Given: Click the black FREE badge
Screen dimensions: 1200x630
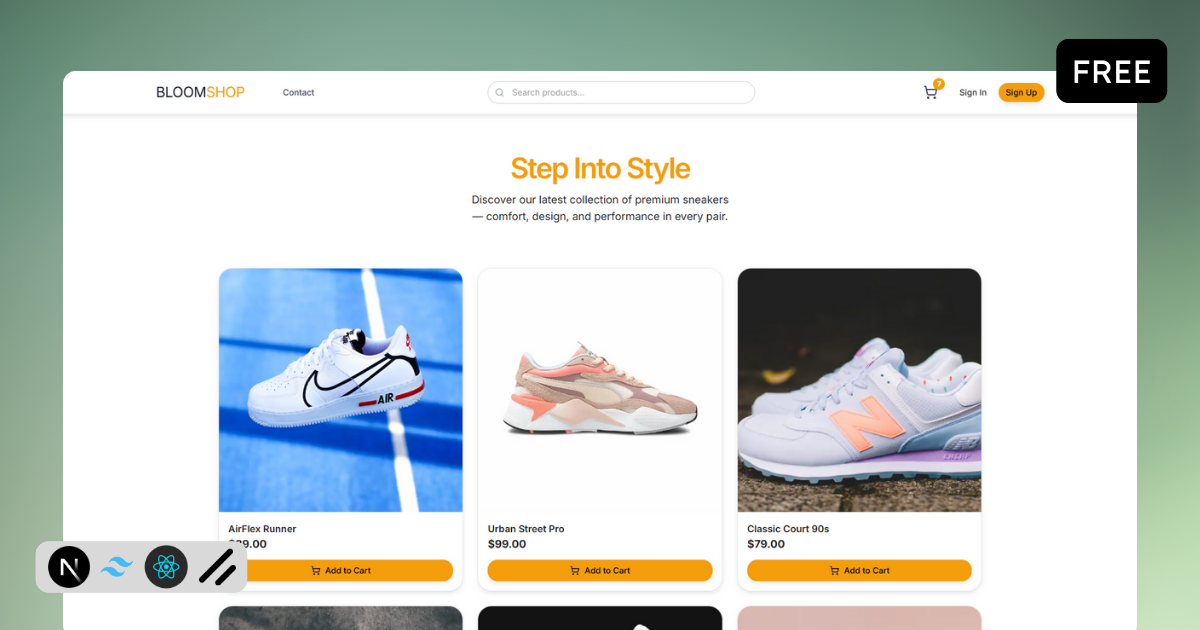Looking at the screenshot, I should [x=1111, y=71].
